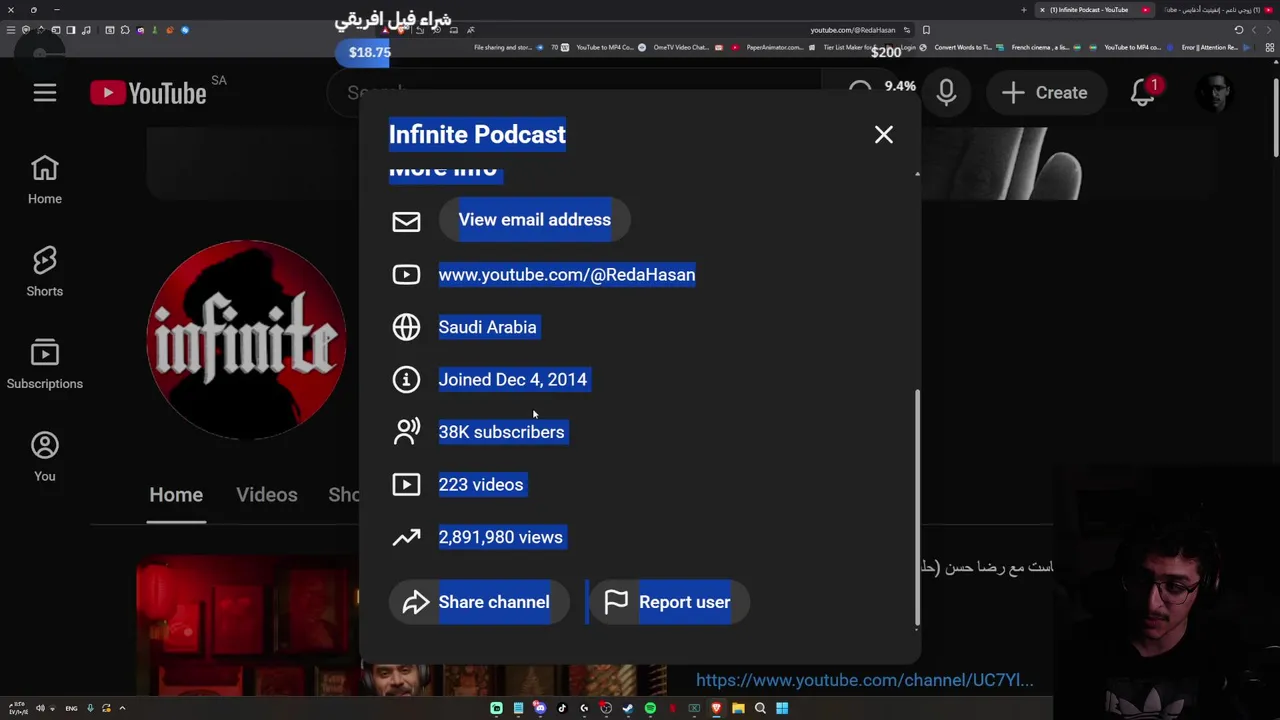Select the '38K subscribers' text
The image size is (1280, 720).
tap(501, 432)
